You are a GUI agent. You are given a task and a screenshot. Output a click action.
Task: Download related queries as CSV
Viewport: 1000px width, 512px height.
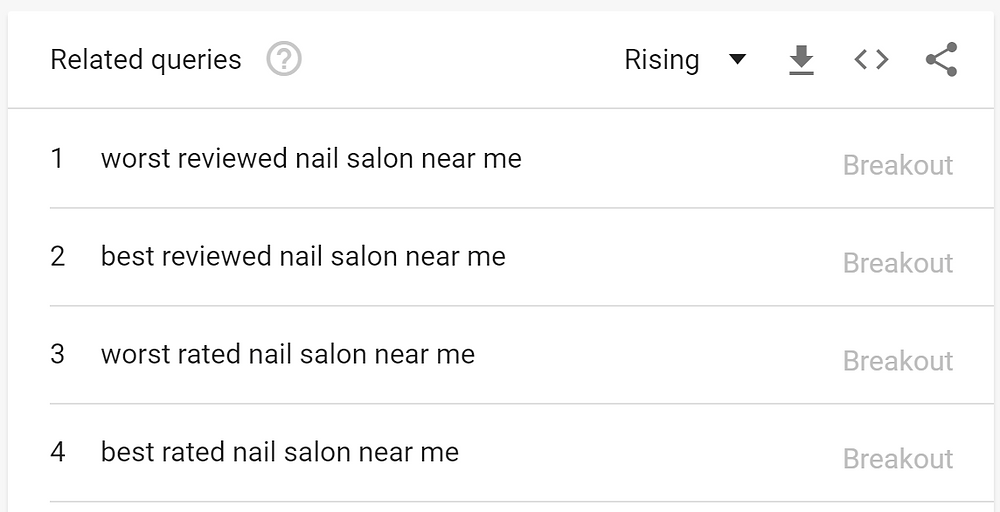tap(801, 60)
